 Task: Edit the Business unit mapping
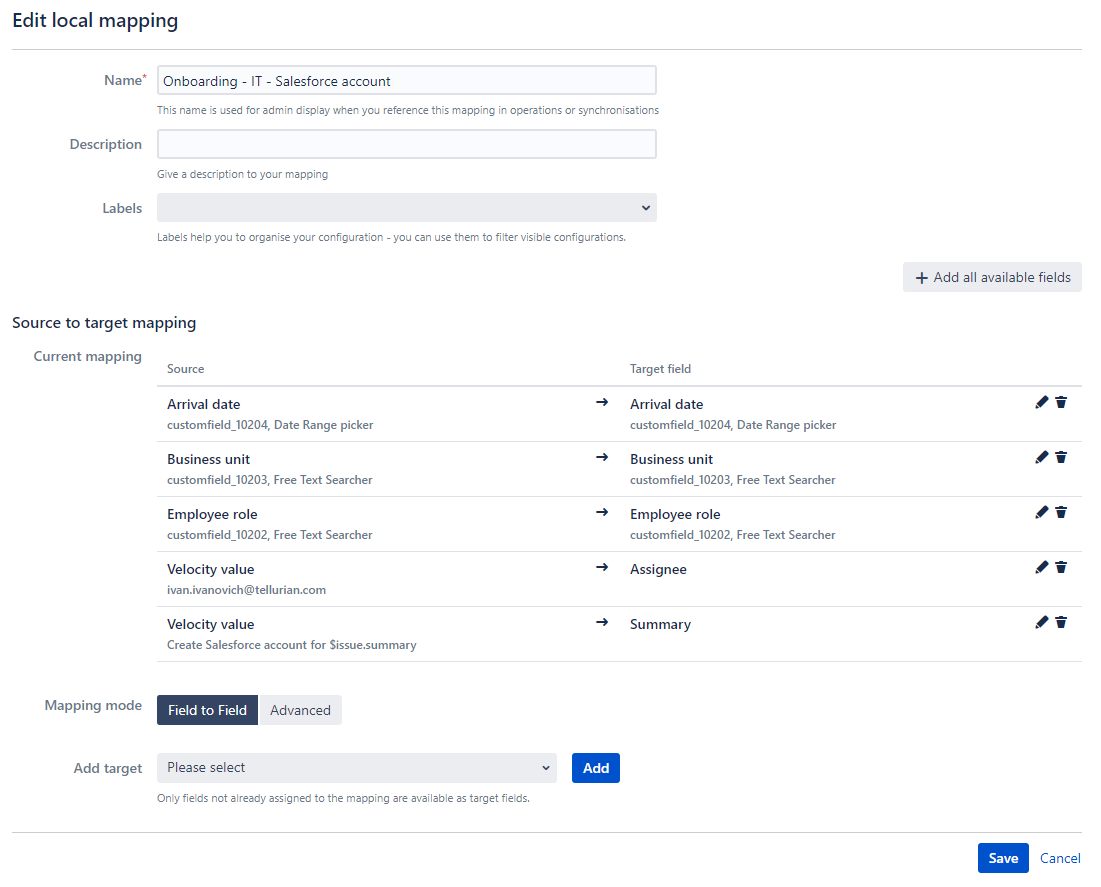point(1041,457)
